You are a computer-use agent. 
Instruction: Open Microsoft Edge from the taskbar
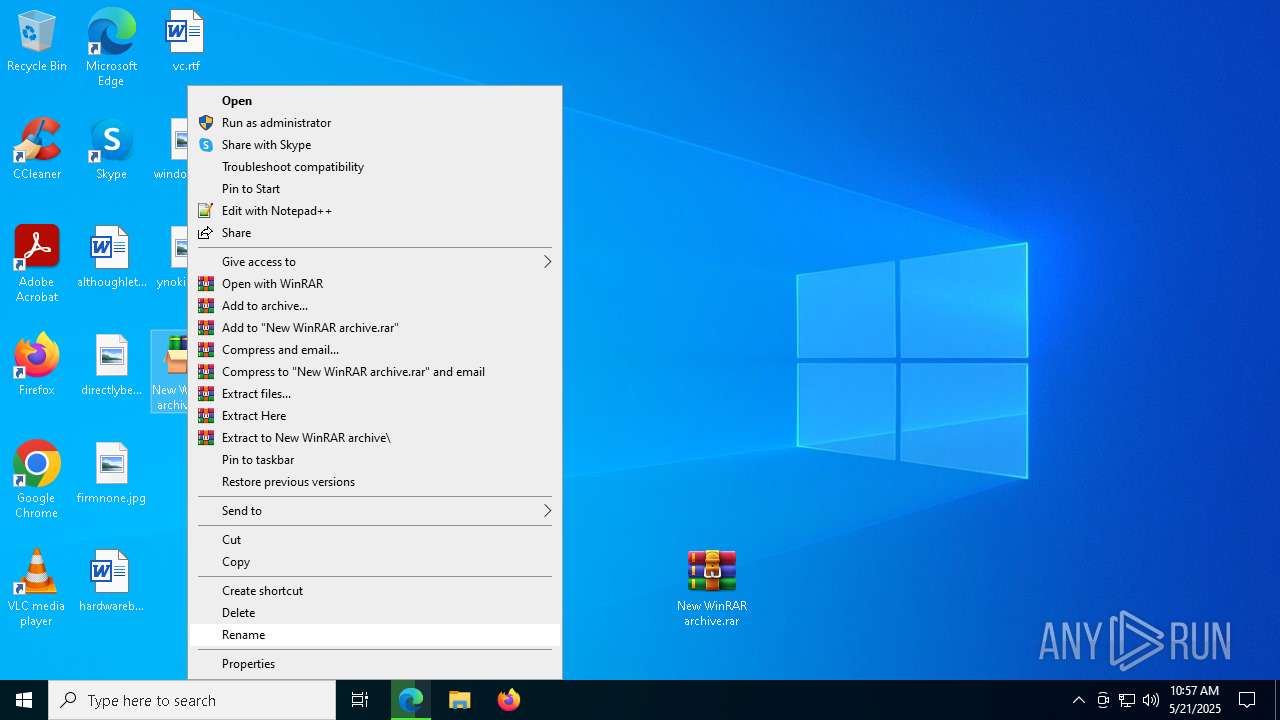pos(411,700)
